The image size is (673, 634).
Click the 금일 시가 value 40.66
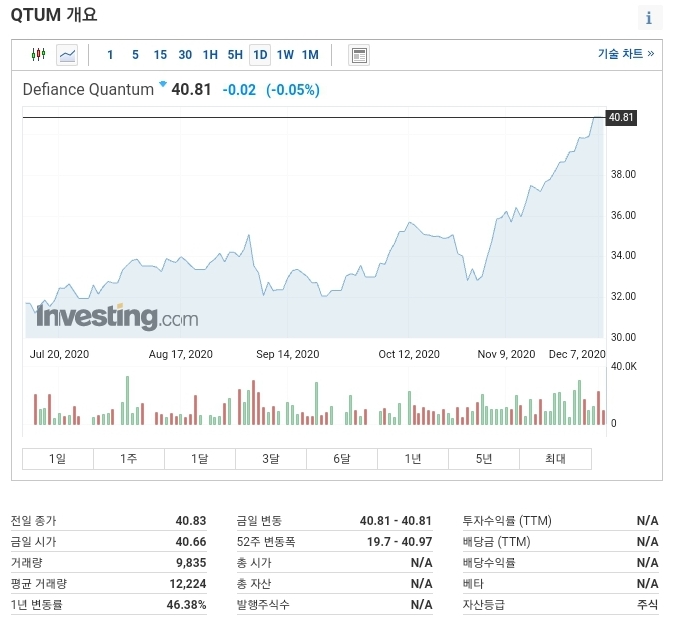(x=191, y=542)
